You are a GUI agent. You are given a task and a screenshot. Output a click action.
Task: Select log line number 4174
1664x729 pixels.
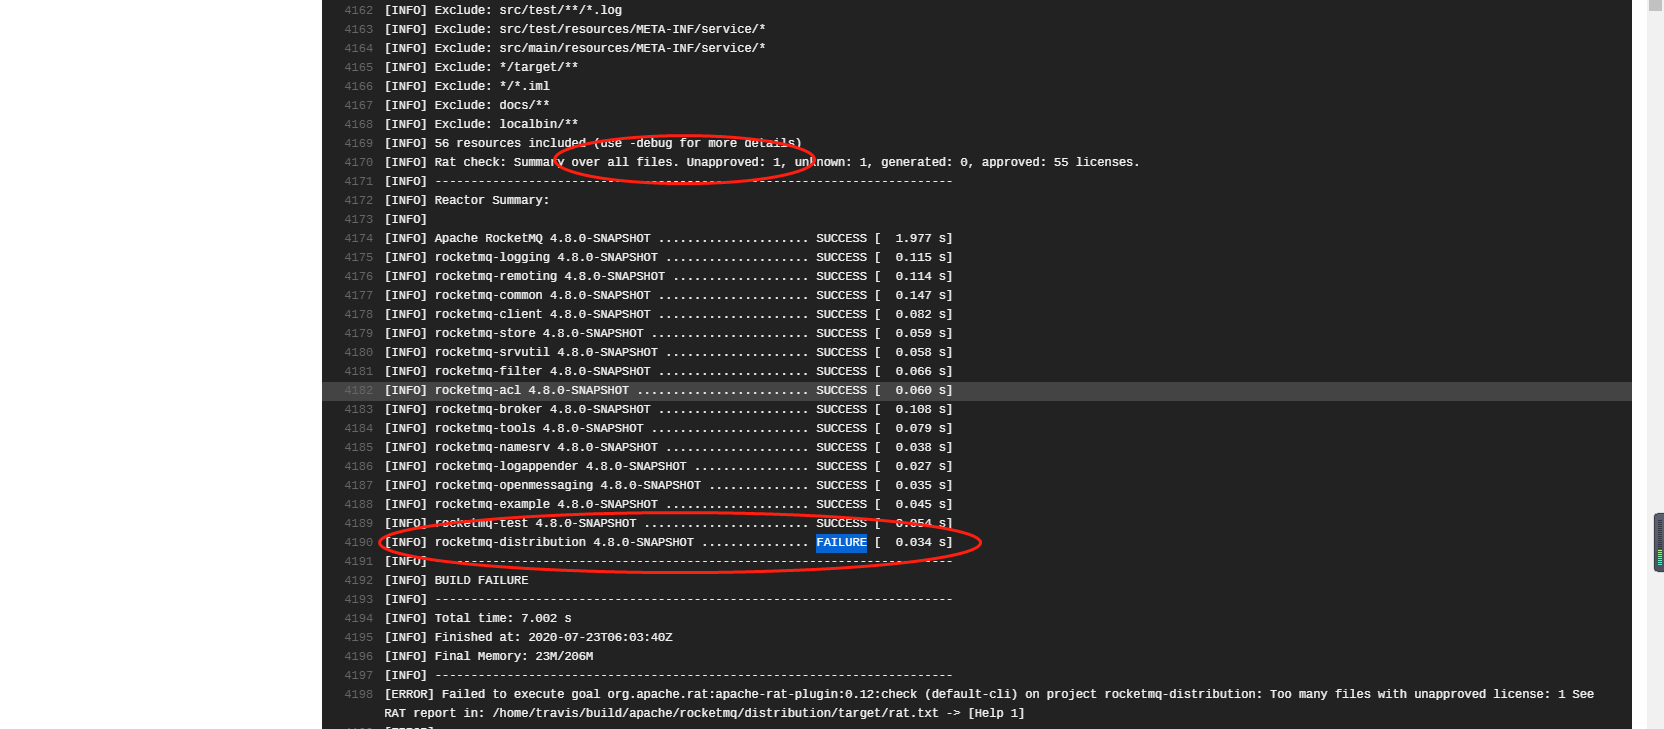[x=358, y=238]
